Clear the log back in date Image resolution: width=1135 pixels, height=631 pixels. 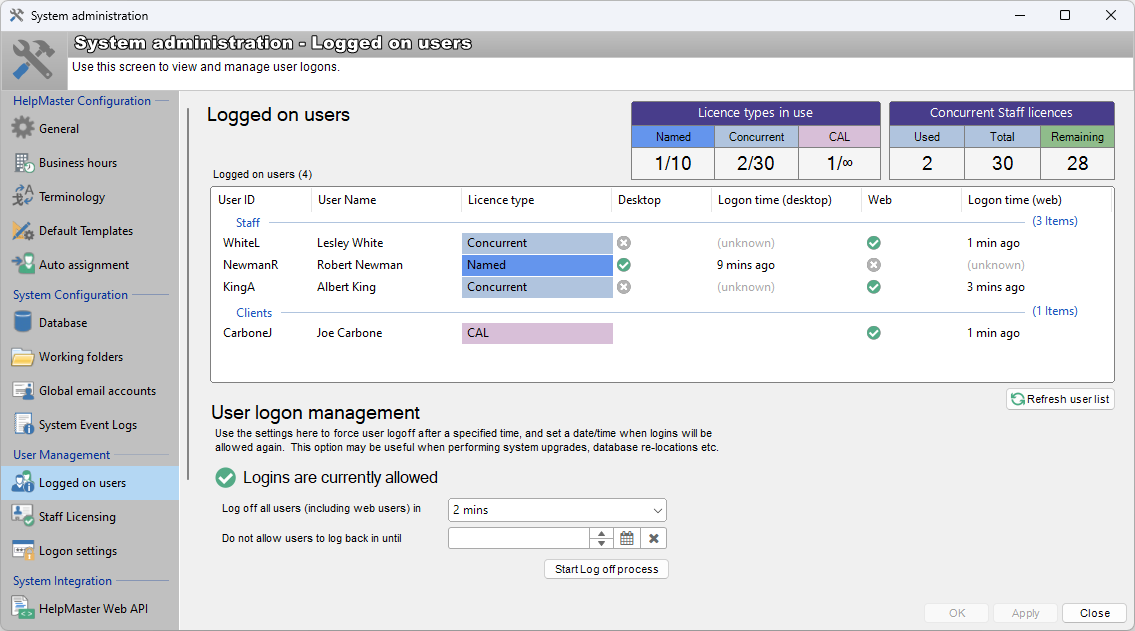[x=654, y=538]
